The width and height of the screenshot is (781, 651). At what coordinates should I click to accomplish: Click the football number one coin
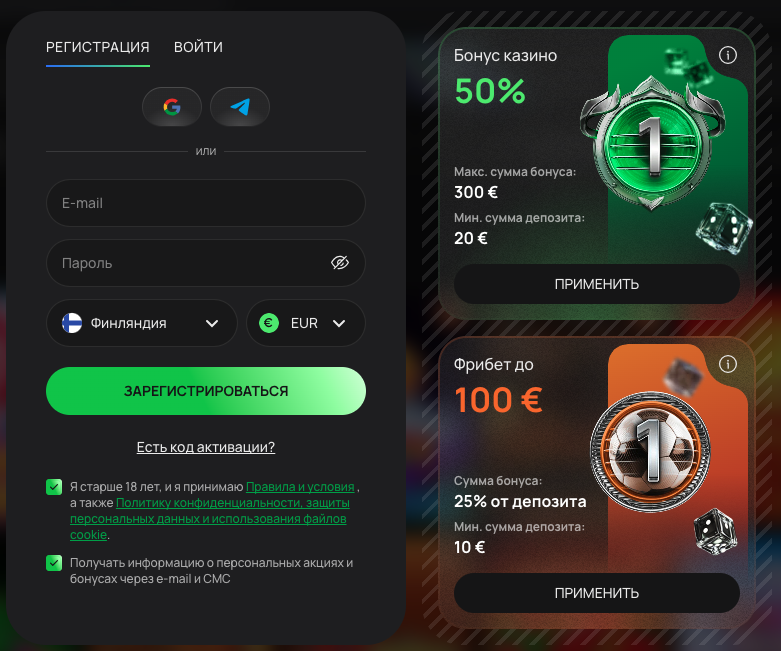pos(651,452)
